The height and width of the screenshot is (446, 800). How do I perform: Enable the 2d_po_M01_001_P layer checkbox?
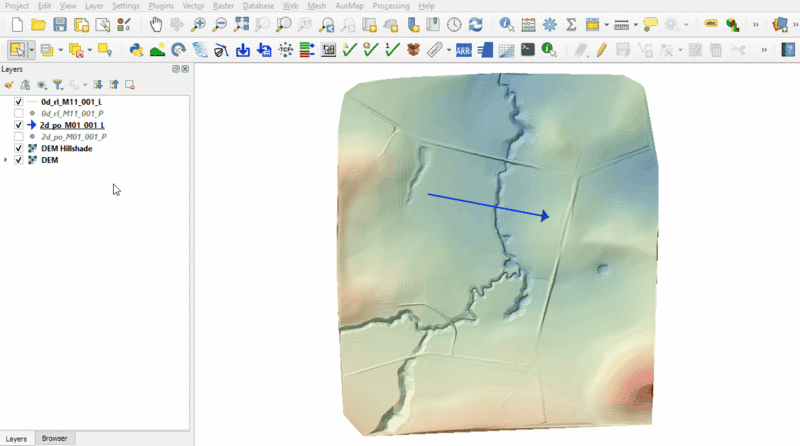coord(19,136)
